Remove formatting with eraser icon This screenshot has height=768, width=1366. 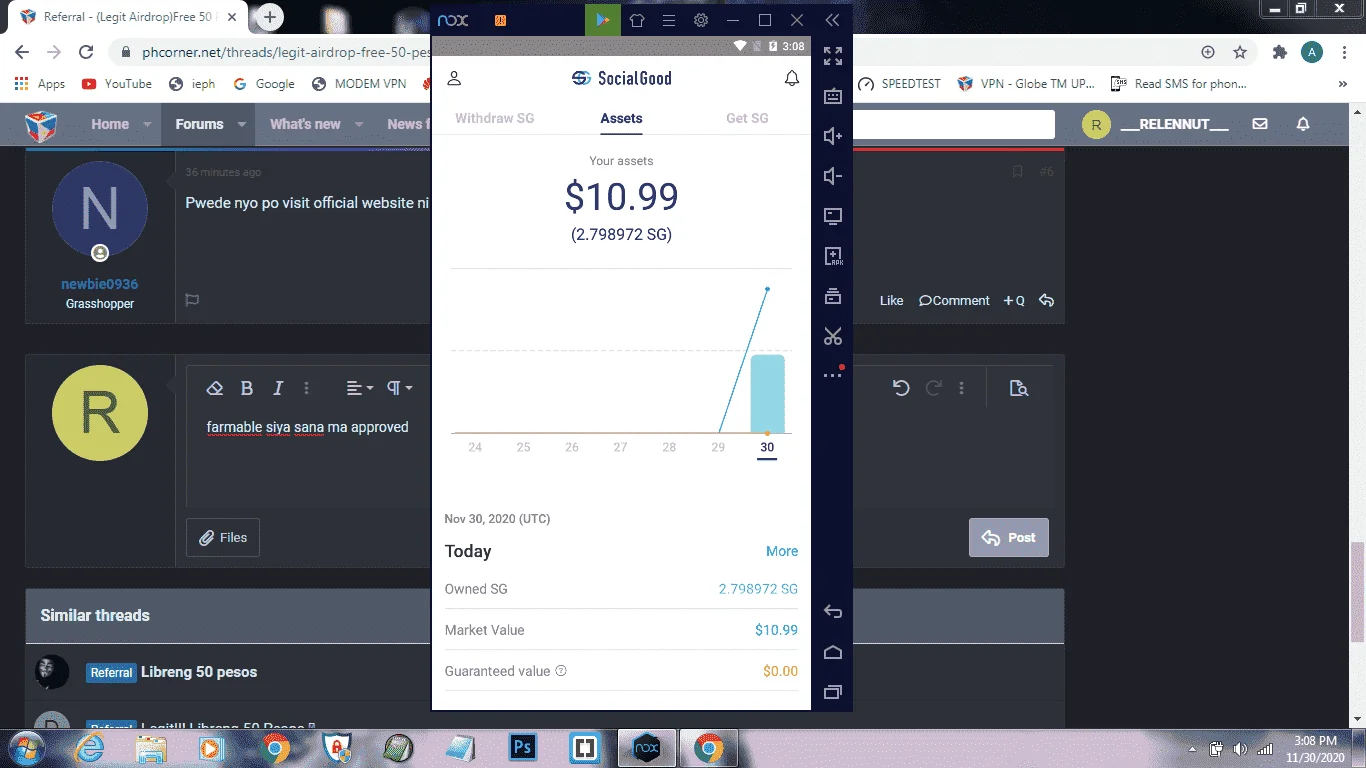coord(214,388)
